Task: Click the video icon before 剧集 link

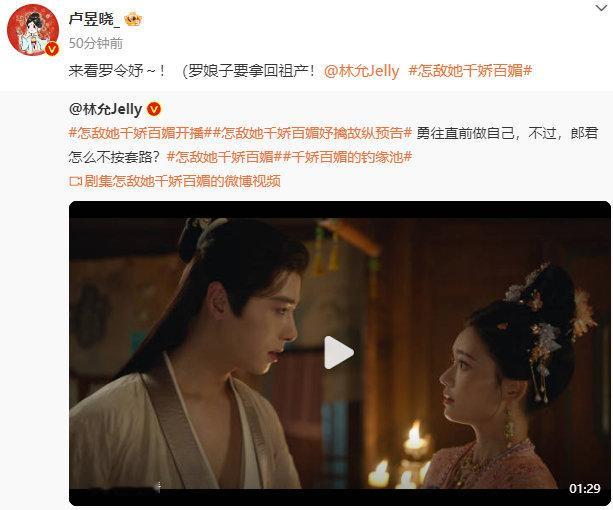Action: pos(75,181)
